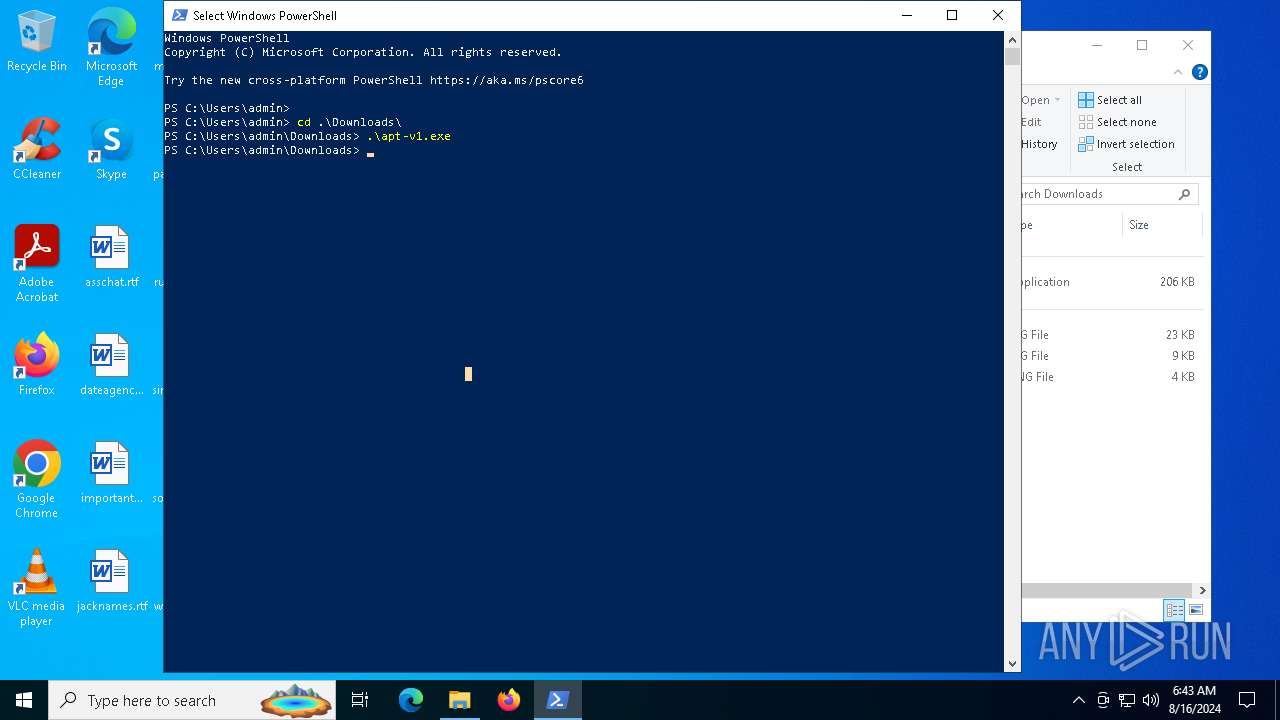
Task: Click the Size column header
Action: (x=1160, y=225)
